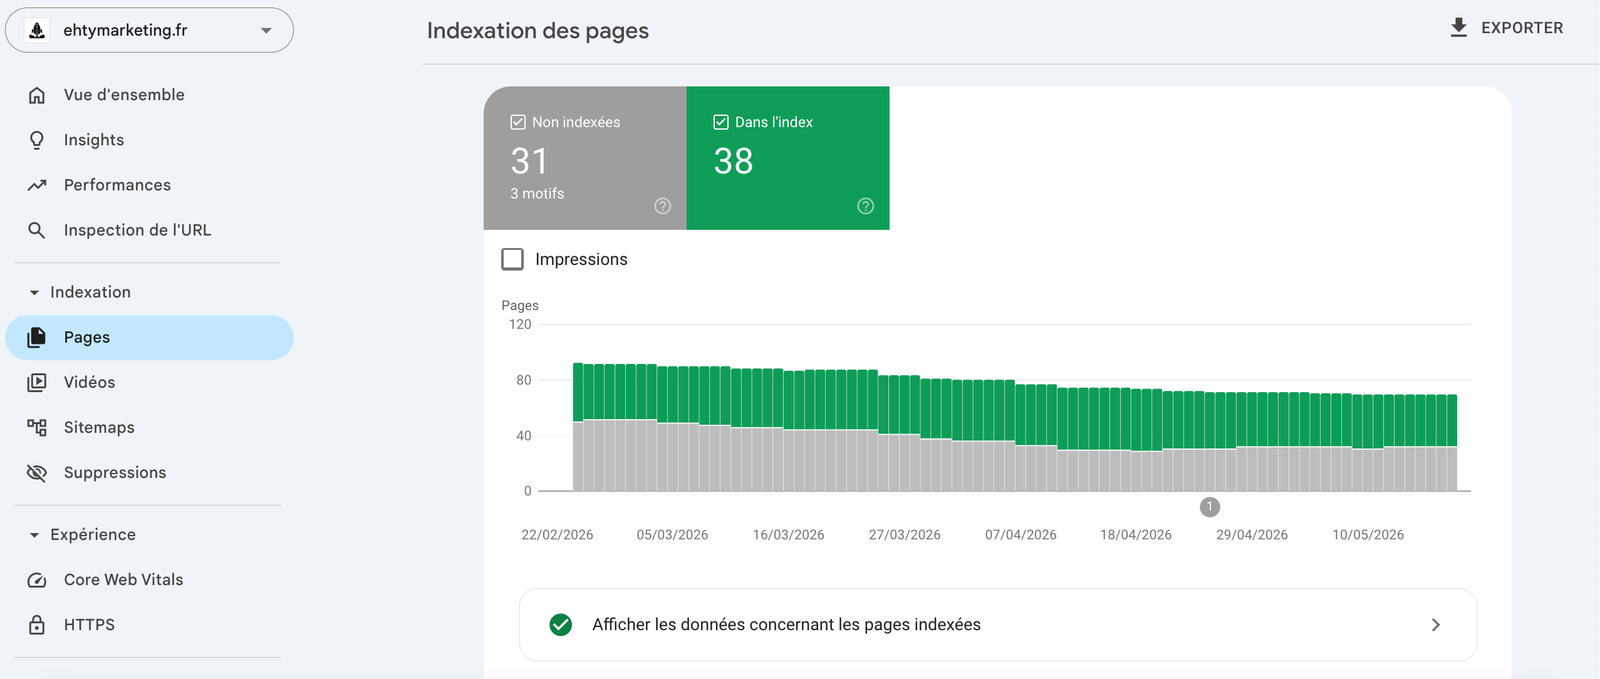Screen dimensions: 1600x679
Task: Click the 29/04/2026 date label
Action: (x=1252, y=535)
